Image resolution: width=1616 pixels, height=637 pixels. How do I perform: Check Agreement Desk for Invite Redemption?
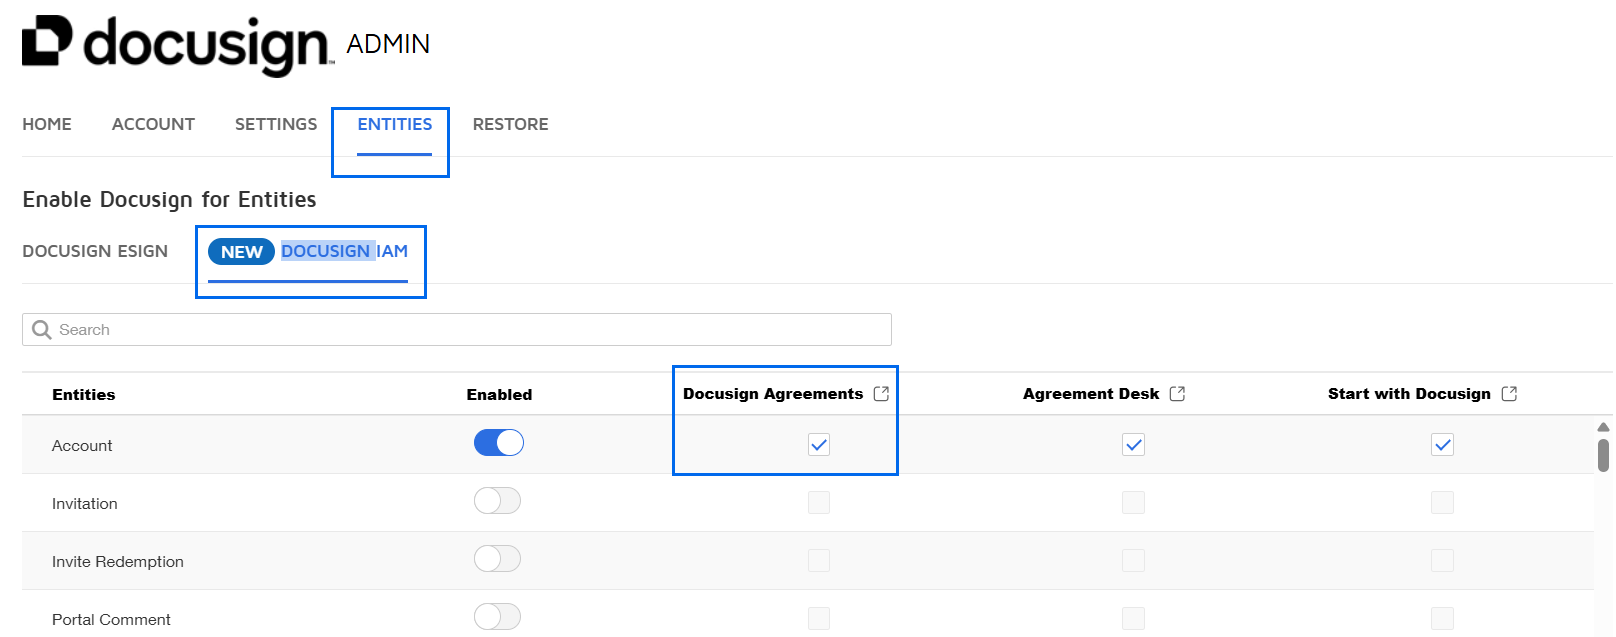click(x=1133, y=560)
